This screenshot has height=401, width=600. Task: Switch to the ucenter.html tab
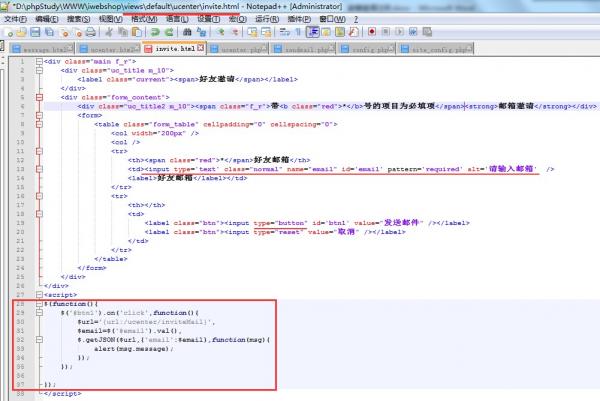click(x=109, y=49)
